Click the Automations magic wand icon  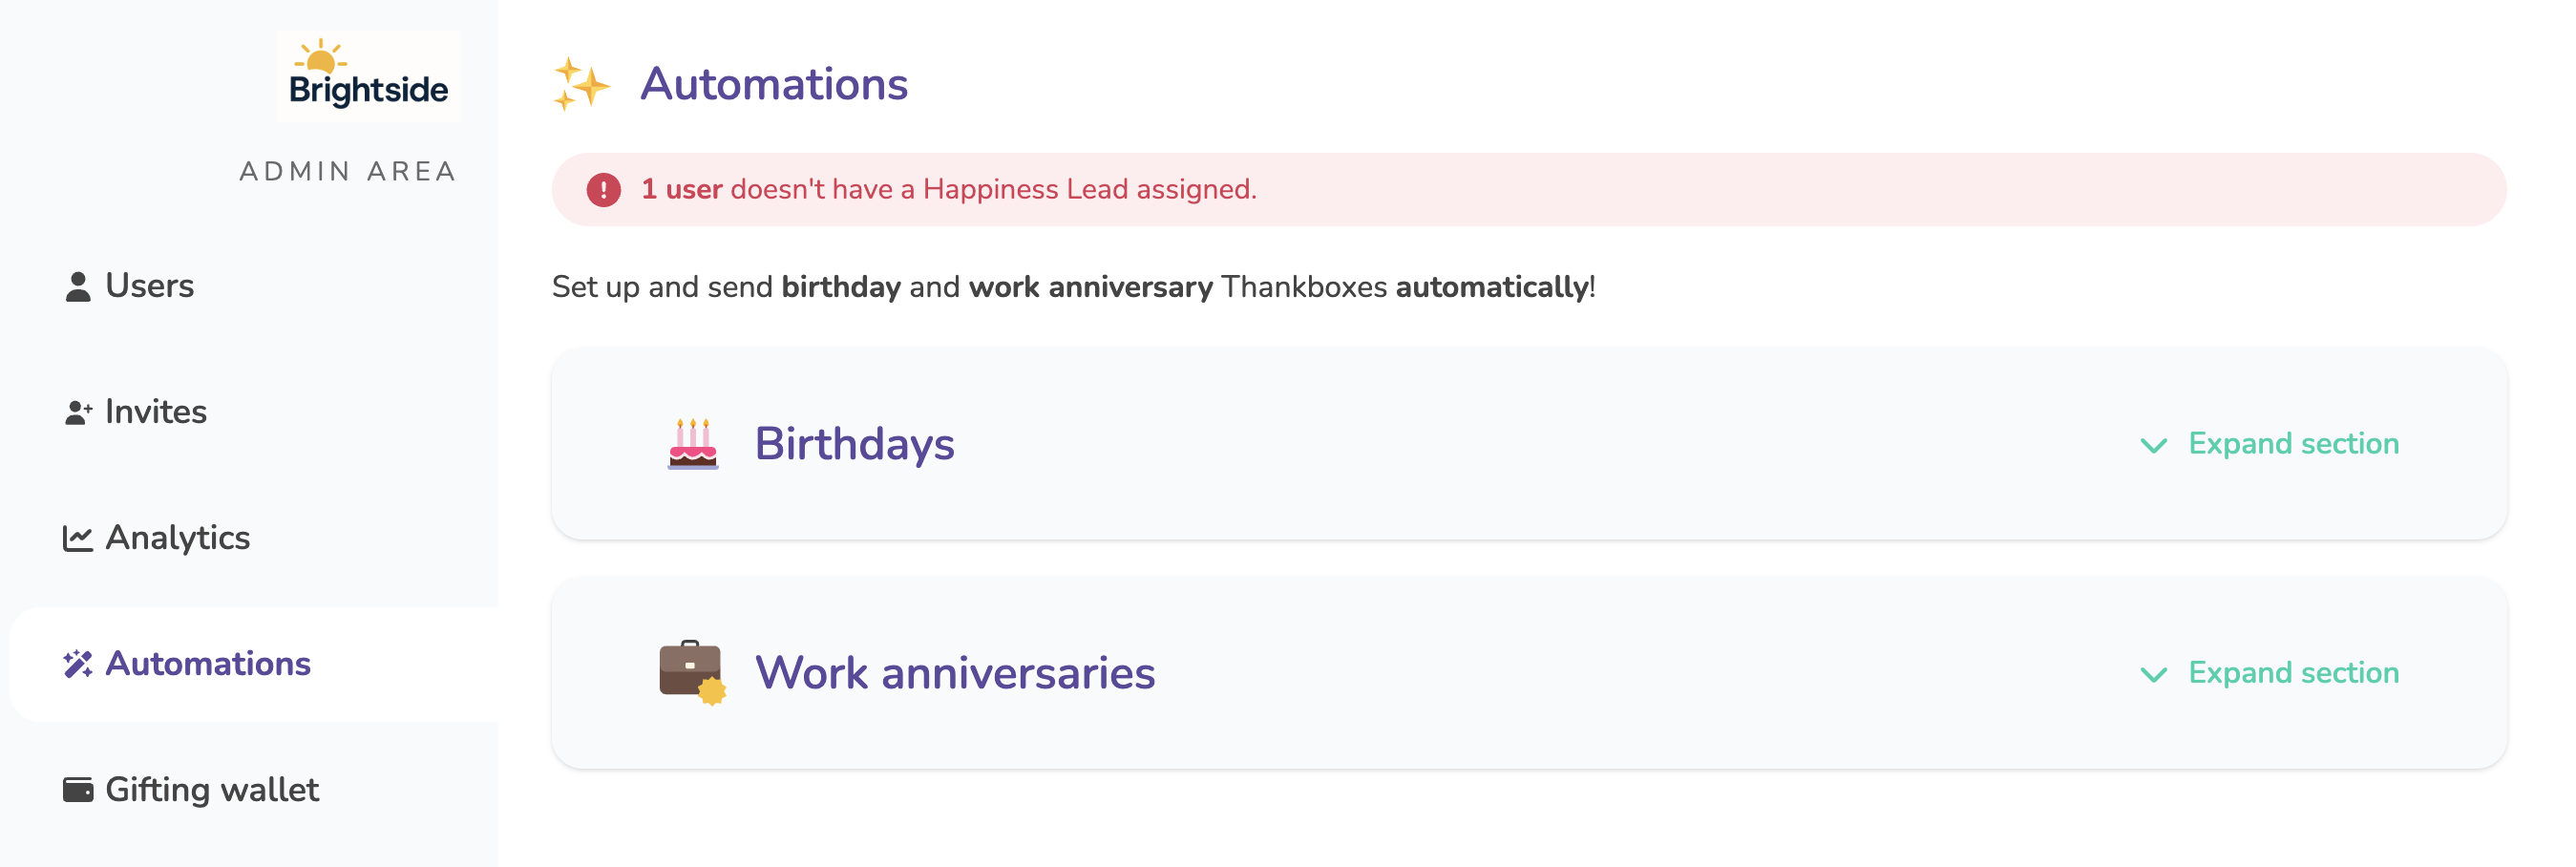(x=78, y=664)
